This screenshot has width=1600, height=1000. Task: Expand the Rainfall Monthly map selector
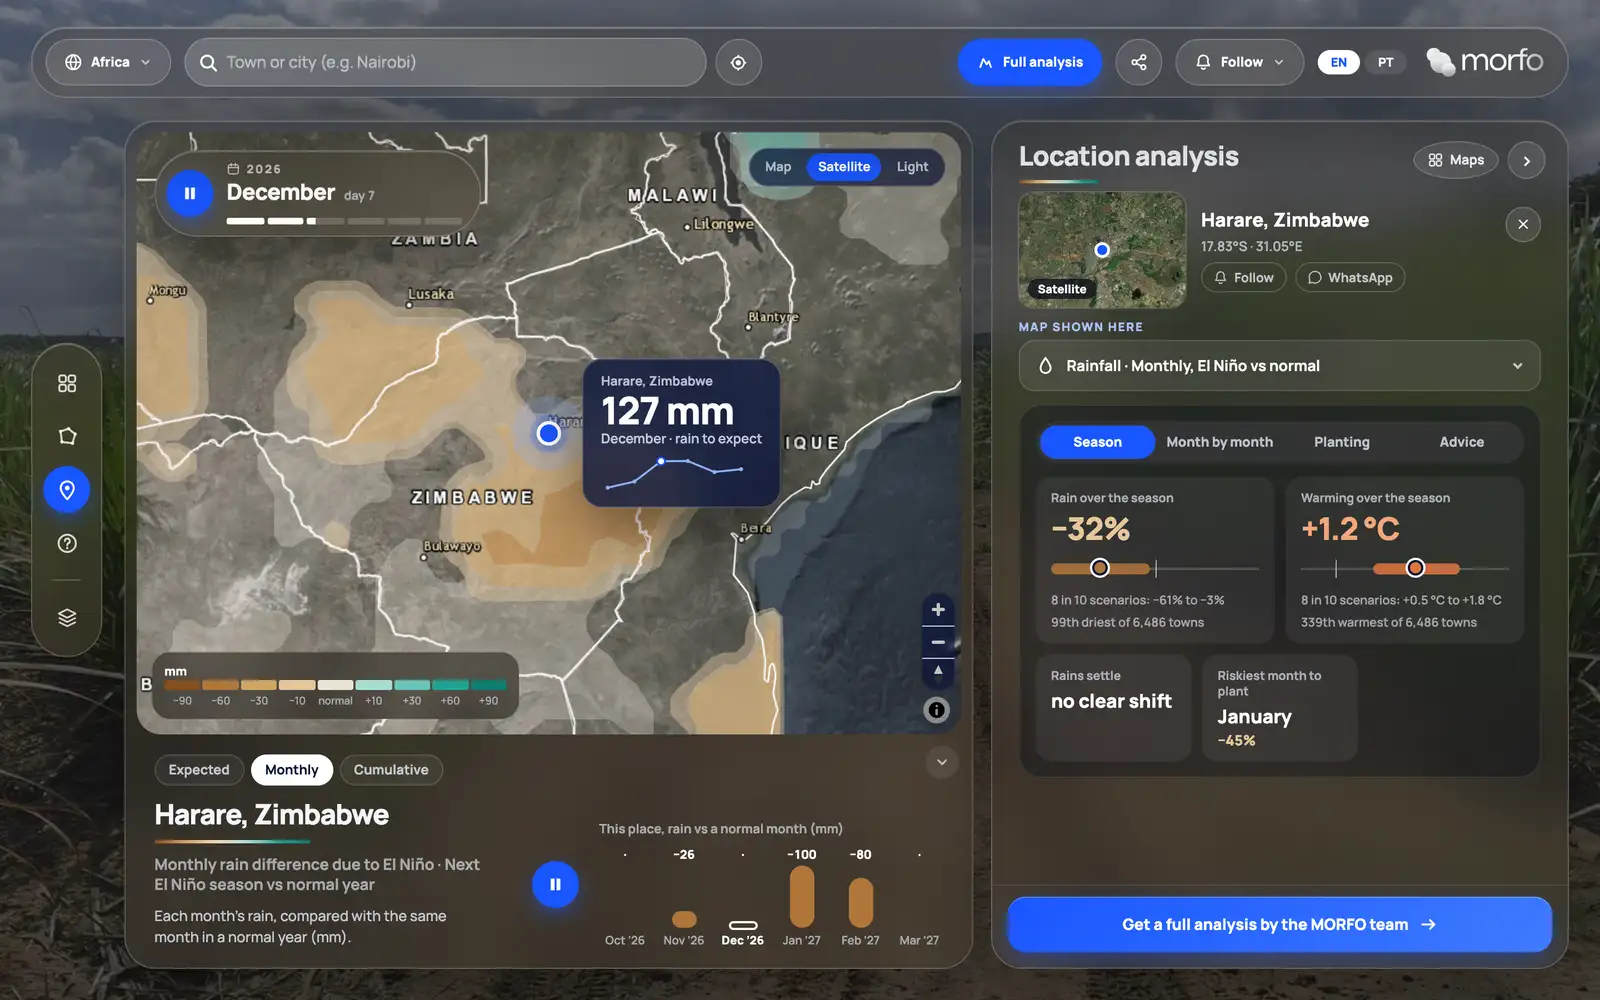(1279, 366)
